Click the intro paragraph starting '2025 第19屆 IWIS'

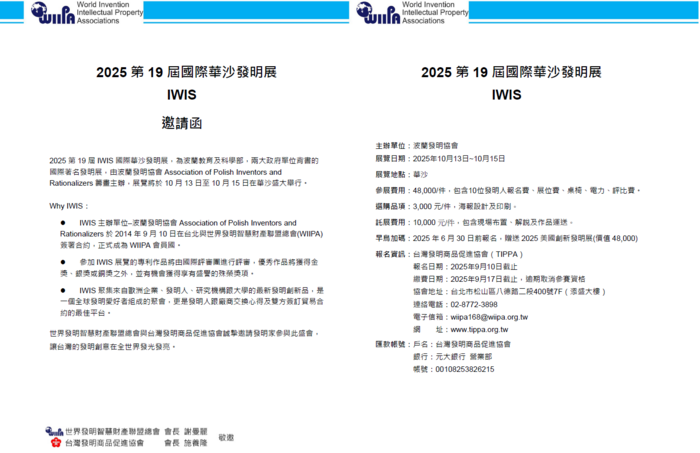click(184, 172)
